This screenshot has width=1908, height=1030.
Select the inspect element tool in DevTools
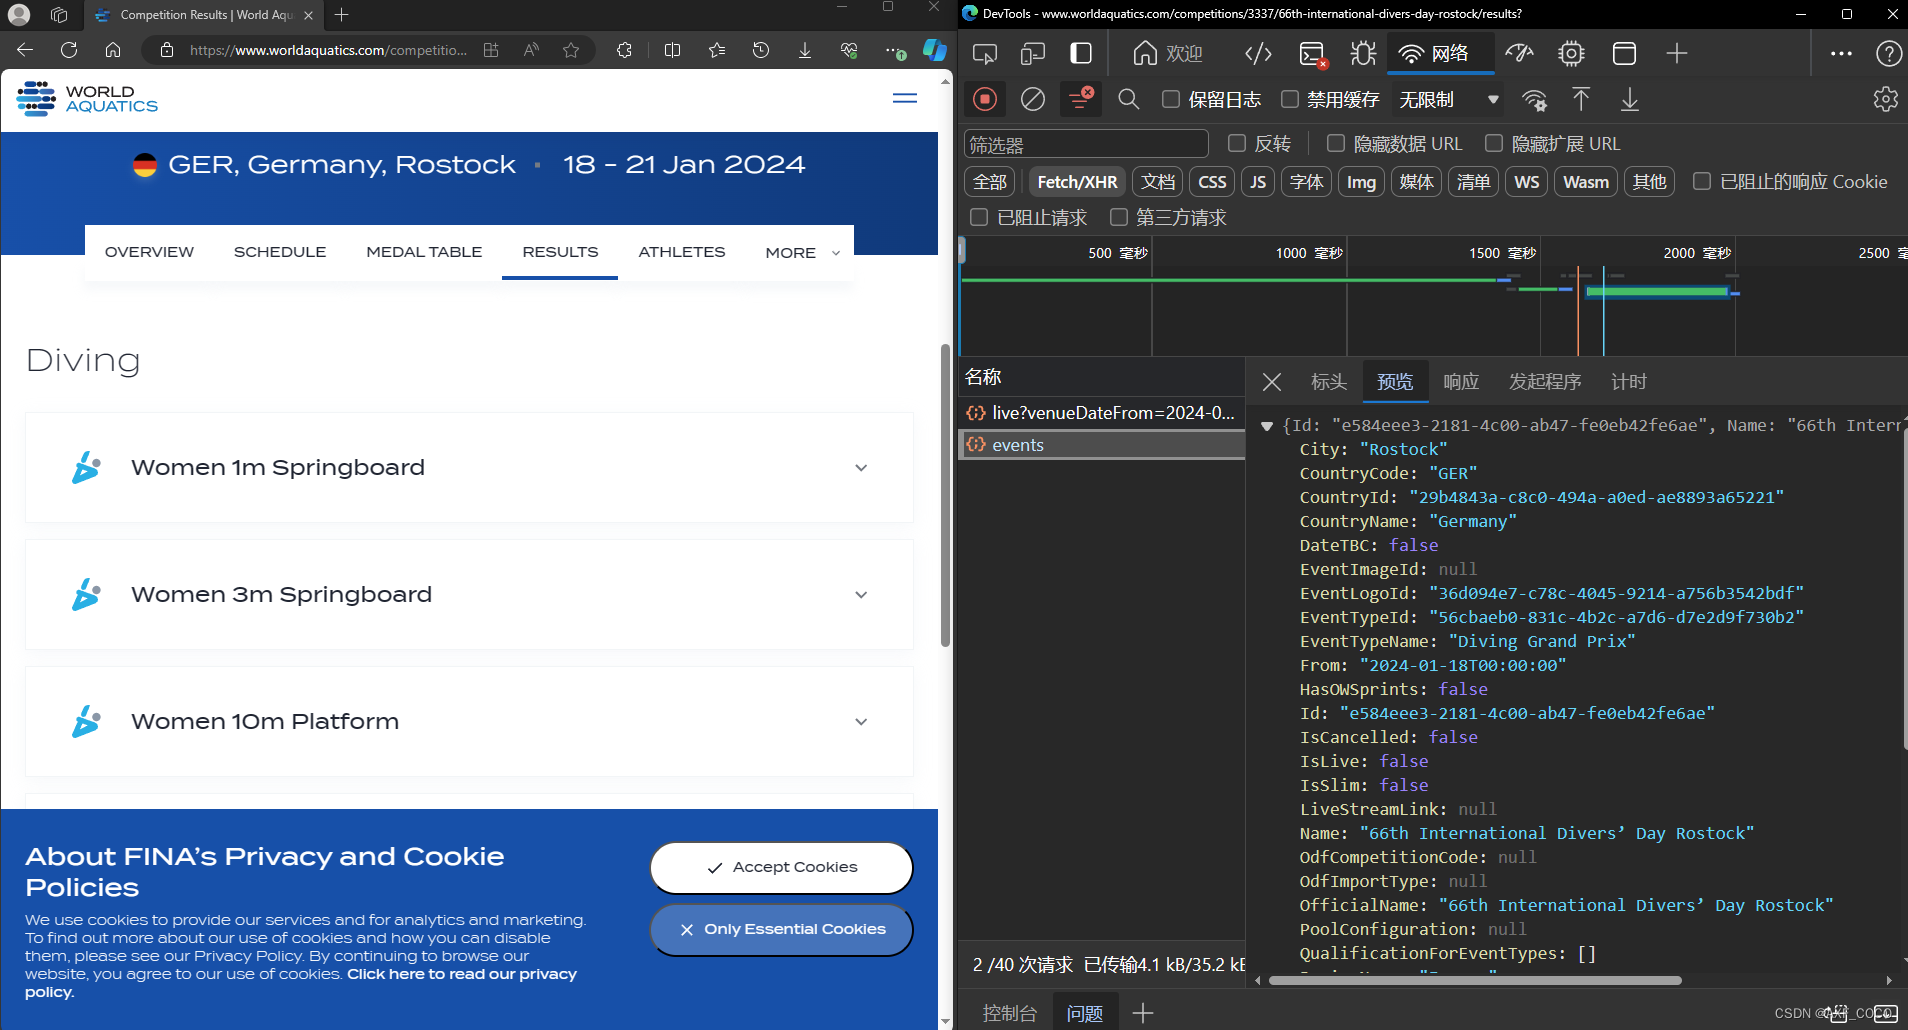point(985,53)
